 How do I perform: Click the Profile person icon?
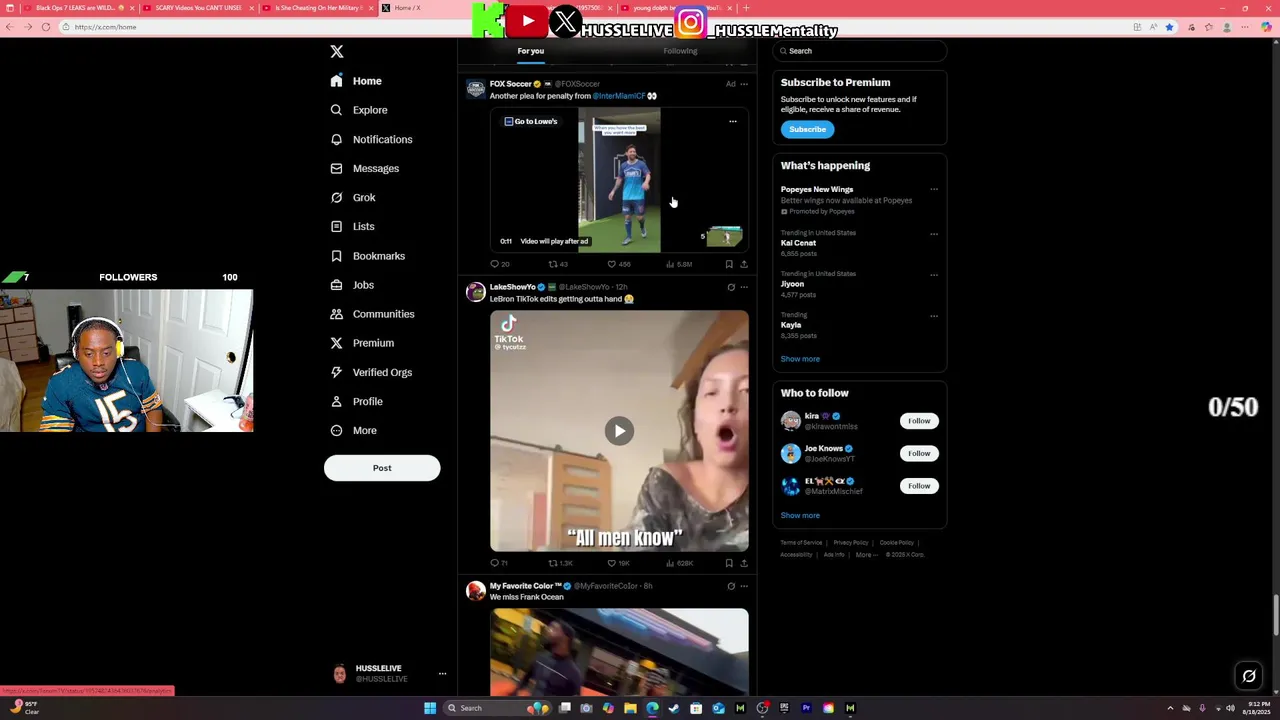coord(336,401)
